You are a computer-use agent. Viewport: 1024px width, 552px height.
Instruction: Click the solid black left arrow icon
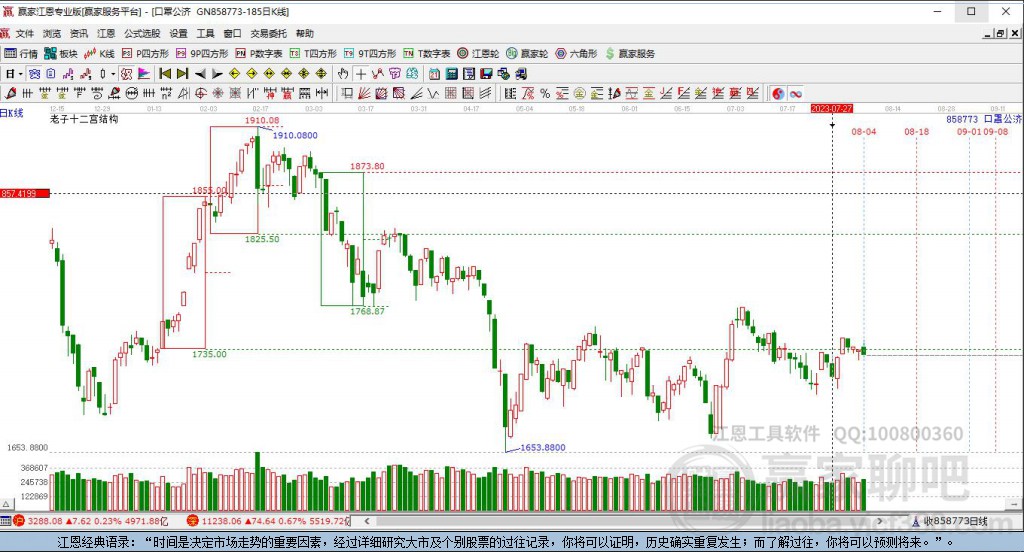click(200, 74)
